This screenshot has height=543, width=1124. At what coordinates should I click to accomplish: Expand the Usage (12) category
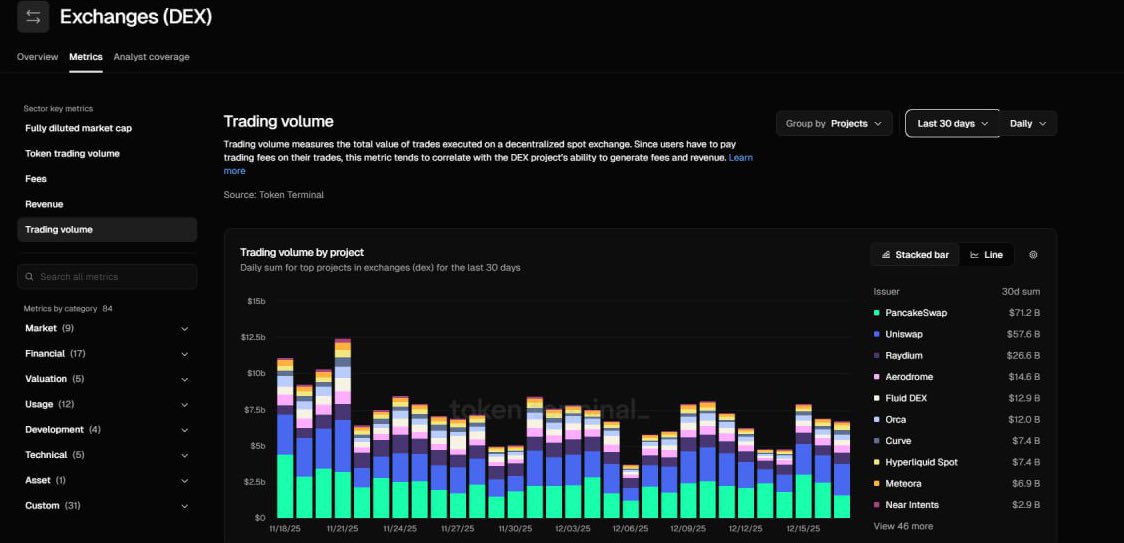[x=107, y=405]
